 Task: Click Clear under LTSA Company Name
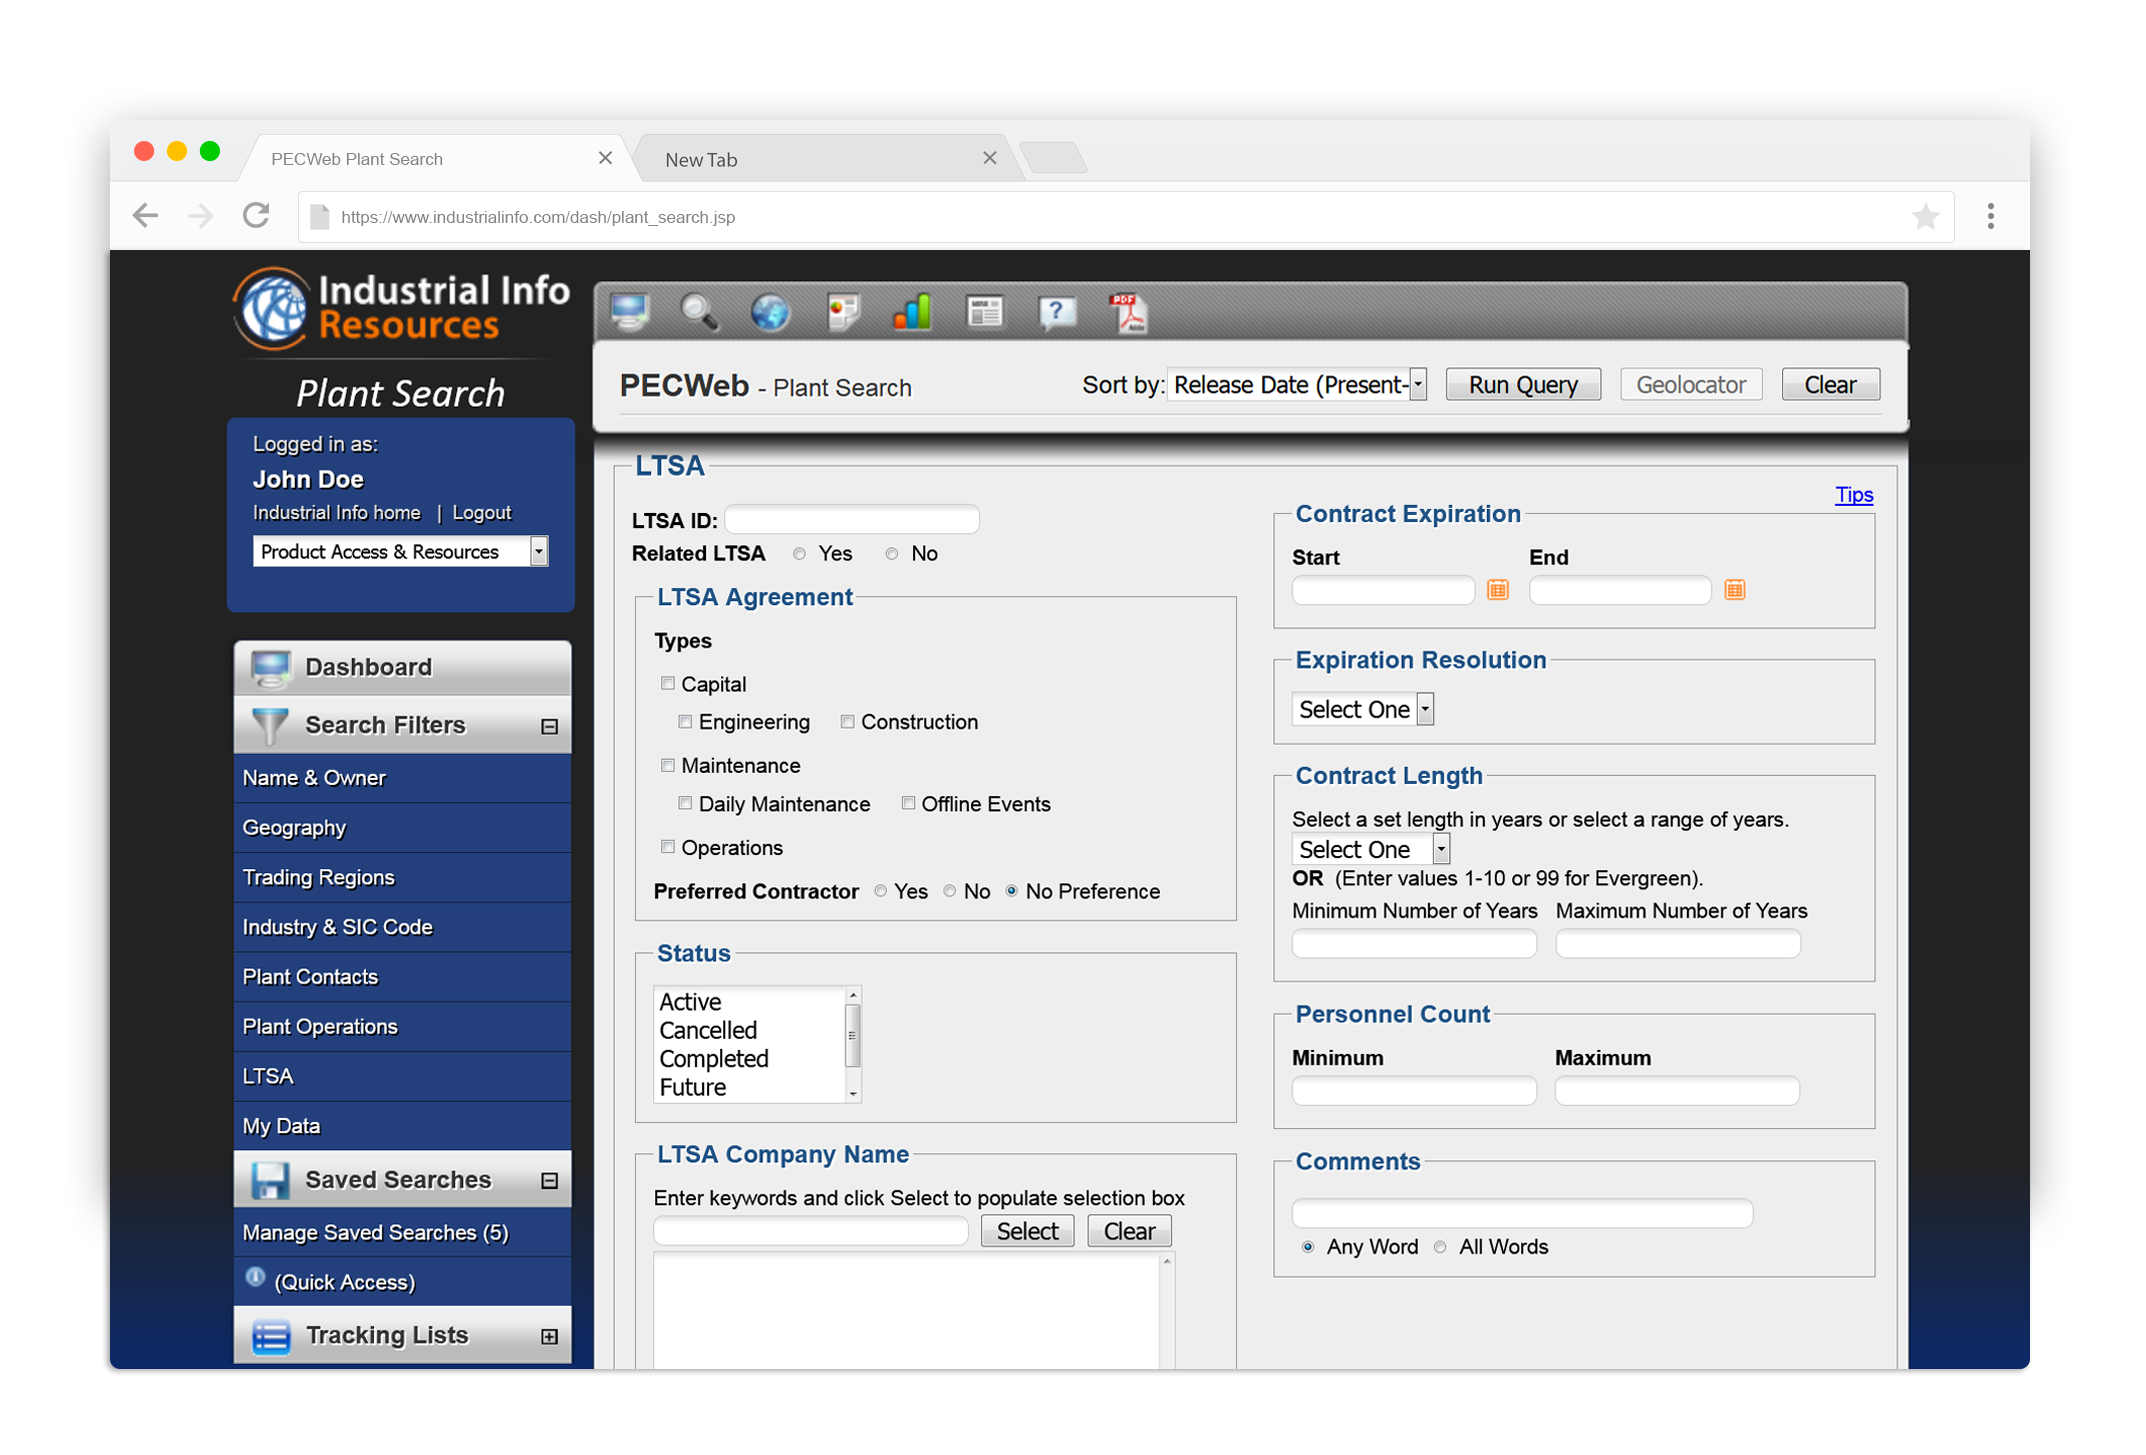point(1129,1231)
